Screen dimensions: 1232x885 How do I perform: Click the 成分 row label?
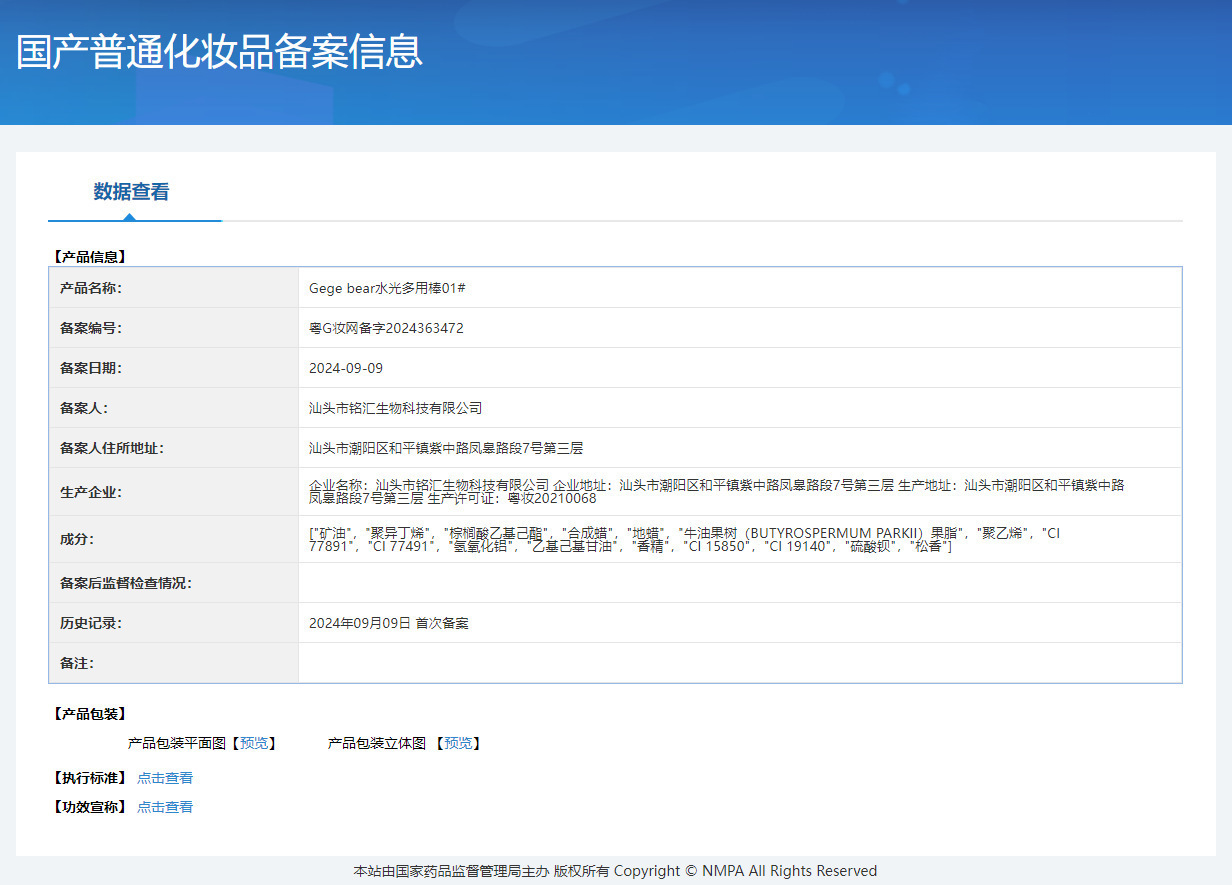(x=77, y=540)
